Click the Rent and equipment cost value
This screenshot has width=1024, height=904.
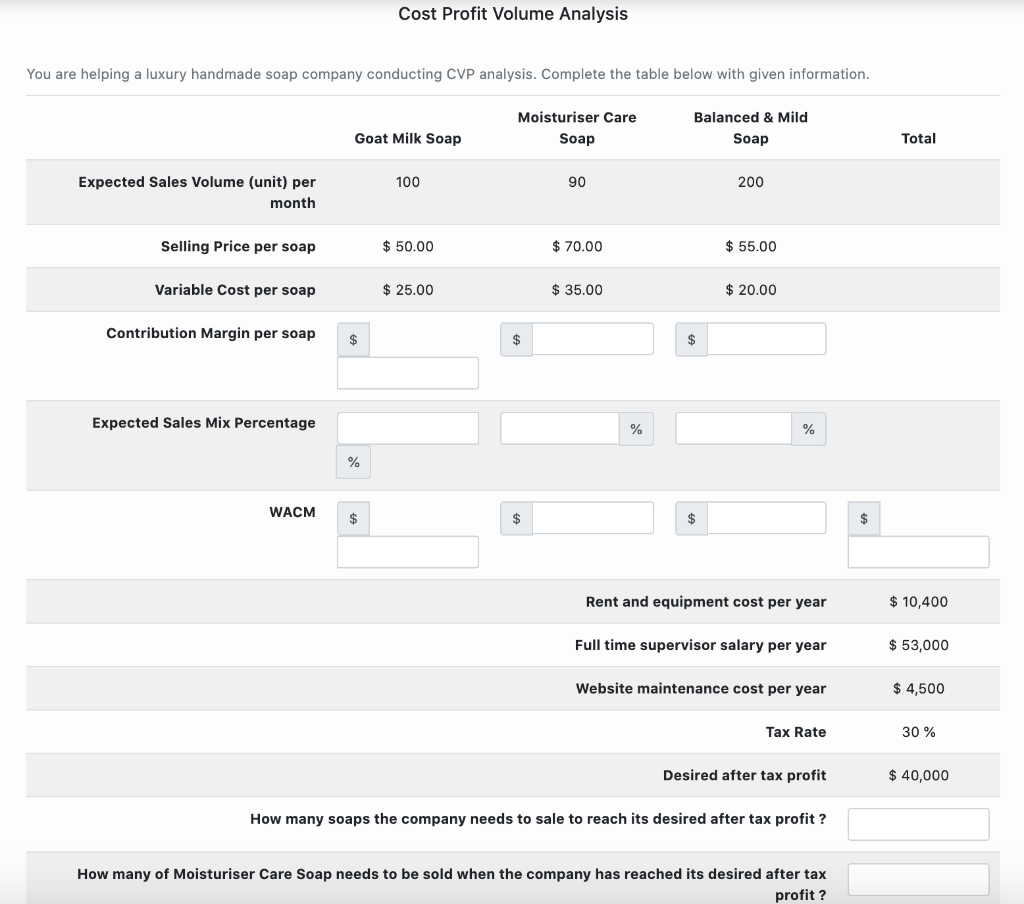click(918, 601)
